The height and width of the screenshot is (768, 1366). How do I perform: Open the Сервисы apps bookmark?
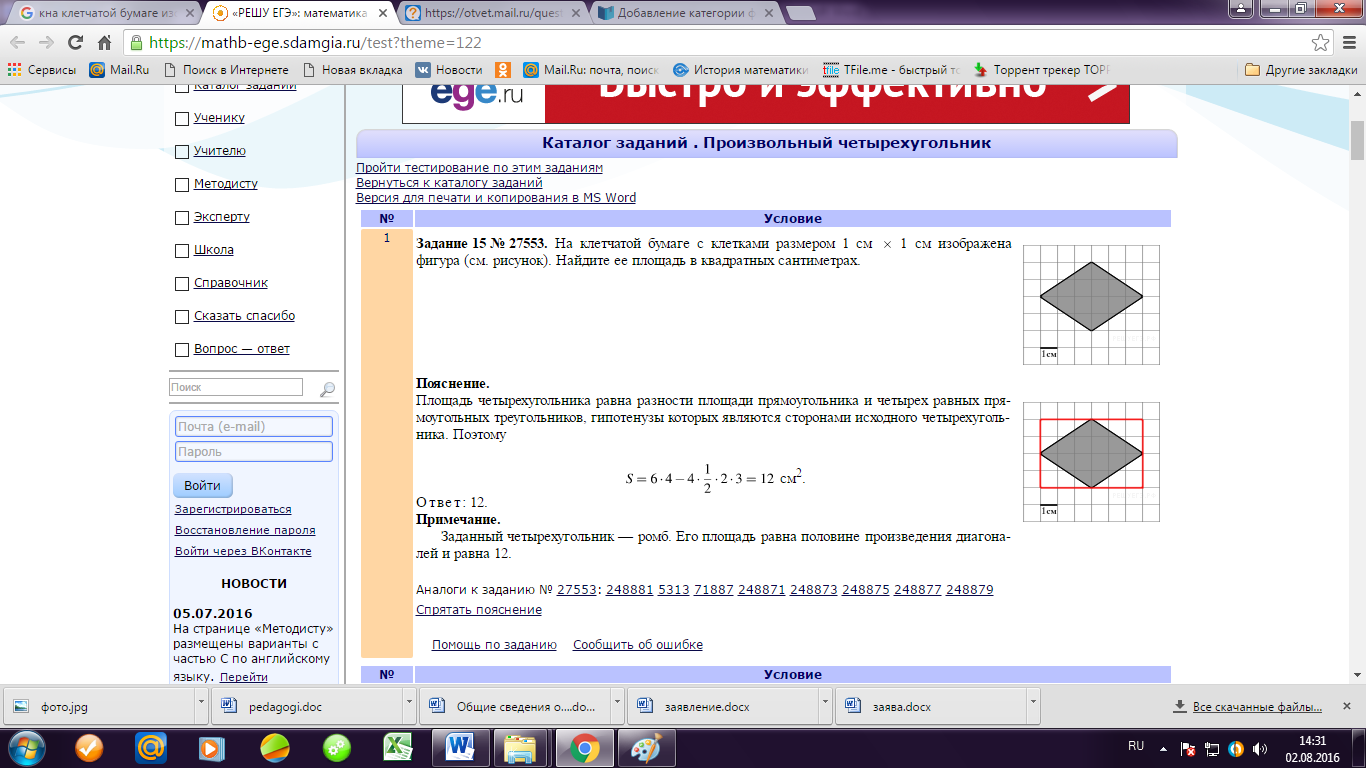pos(42,70)
